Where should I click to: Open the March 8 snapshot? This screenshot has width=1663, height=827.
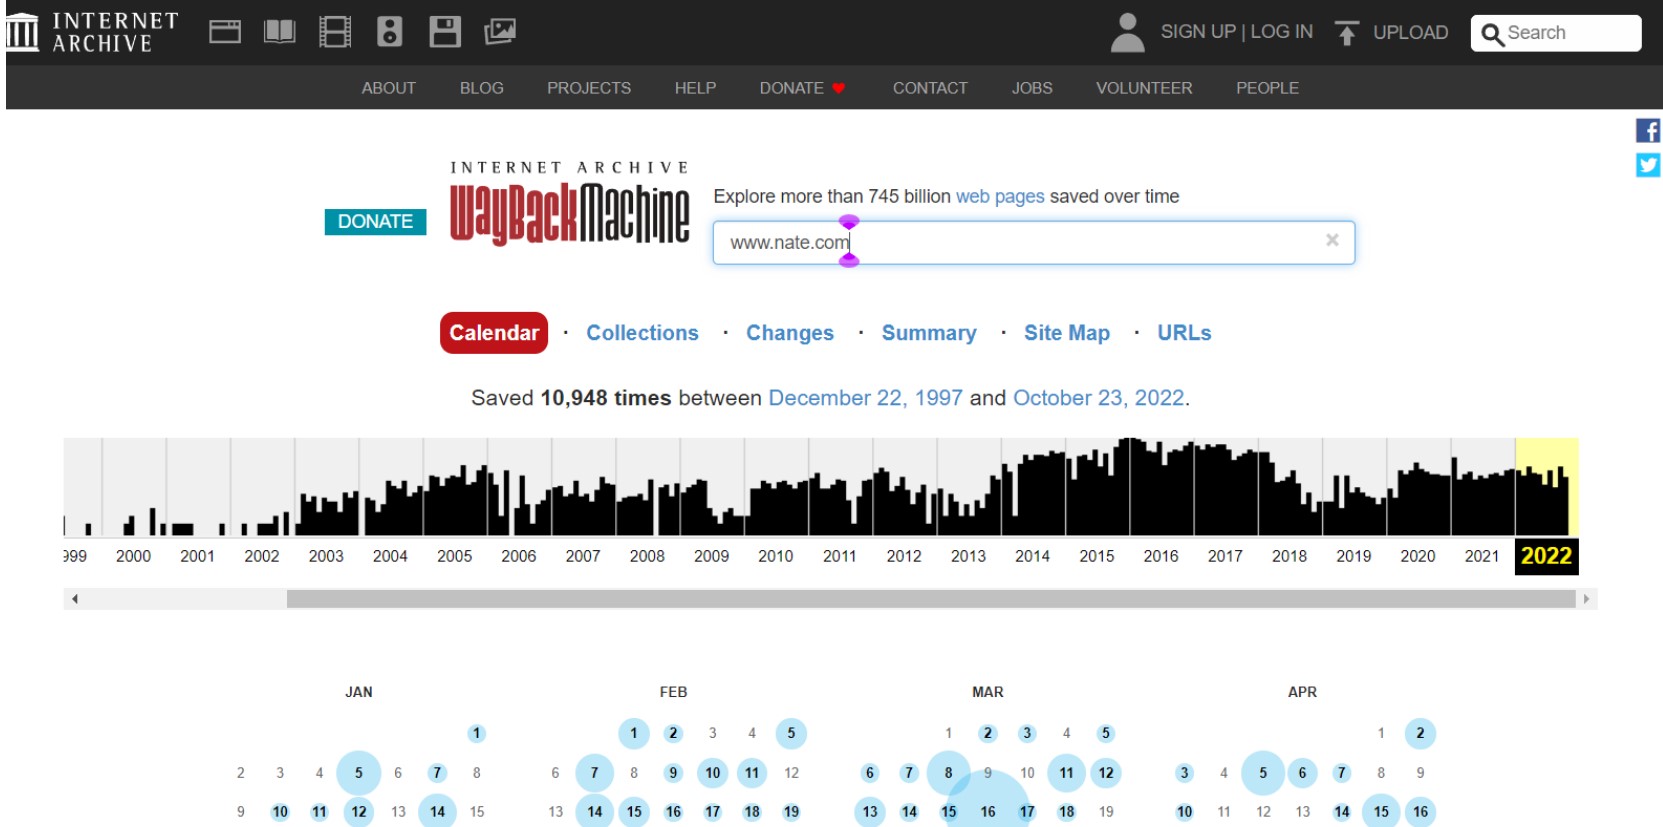tap(949, 773)
